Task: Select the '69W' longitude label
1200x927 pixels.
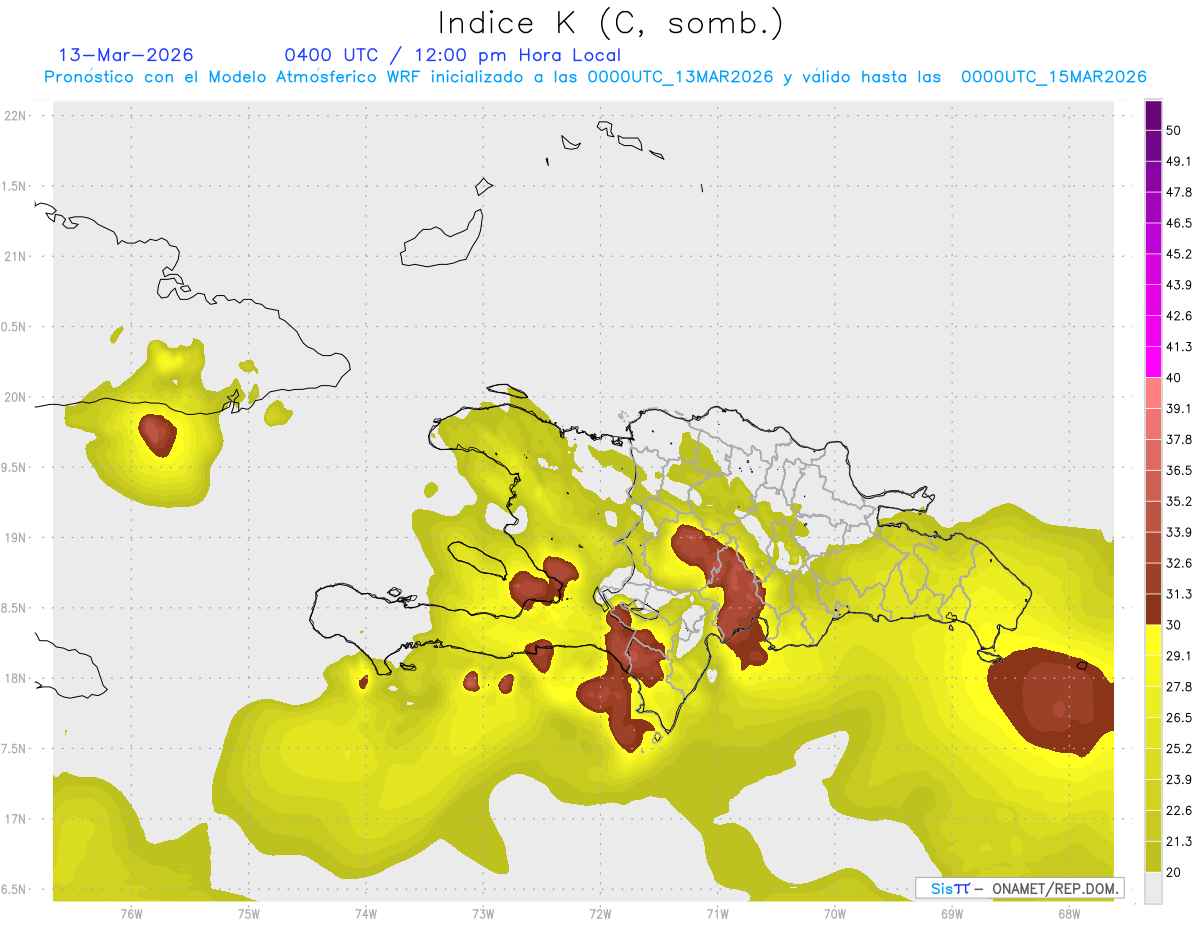Action: click(951, 914)
